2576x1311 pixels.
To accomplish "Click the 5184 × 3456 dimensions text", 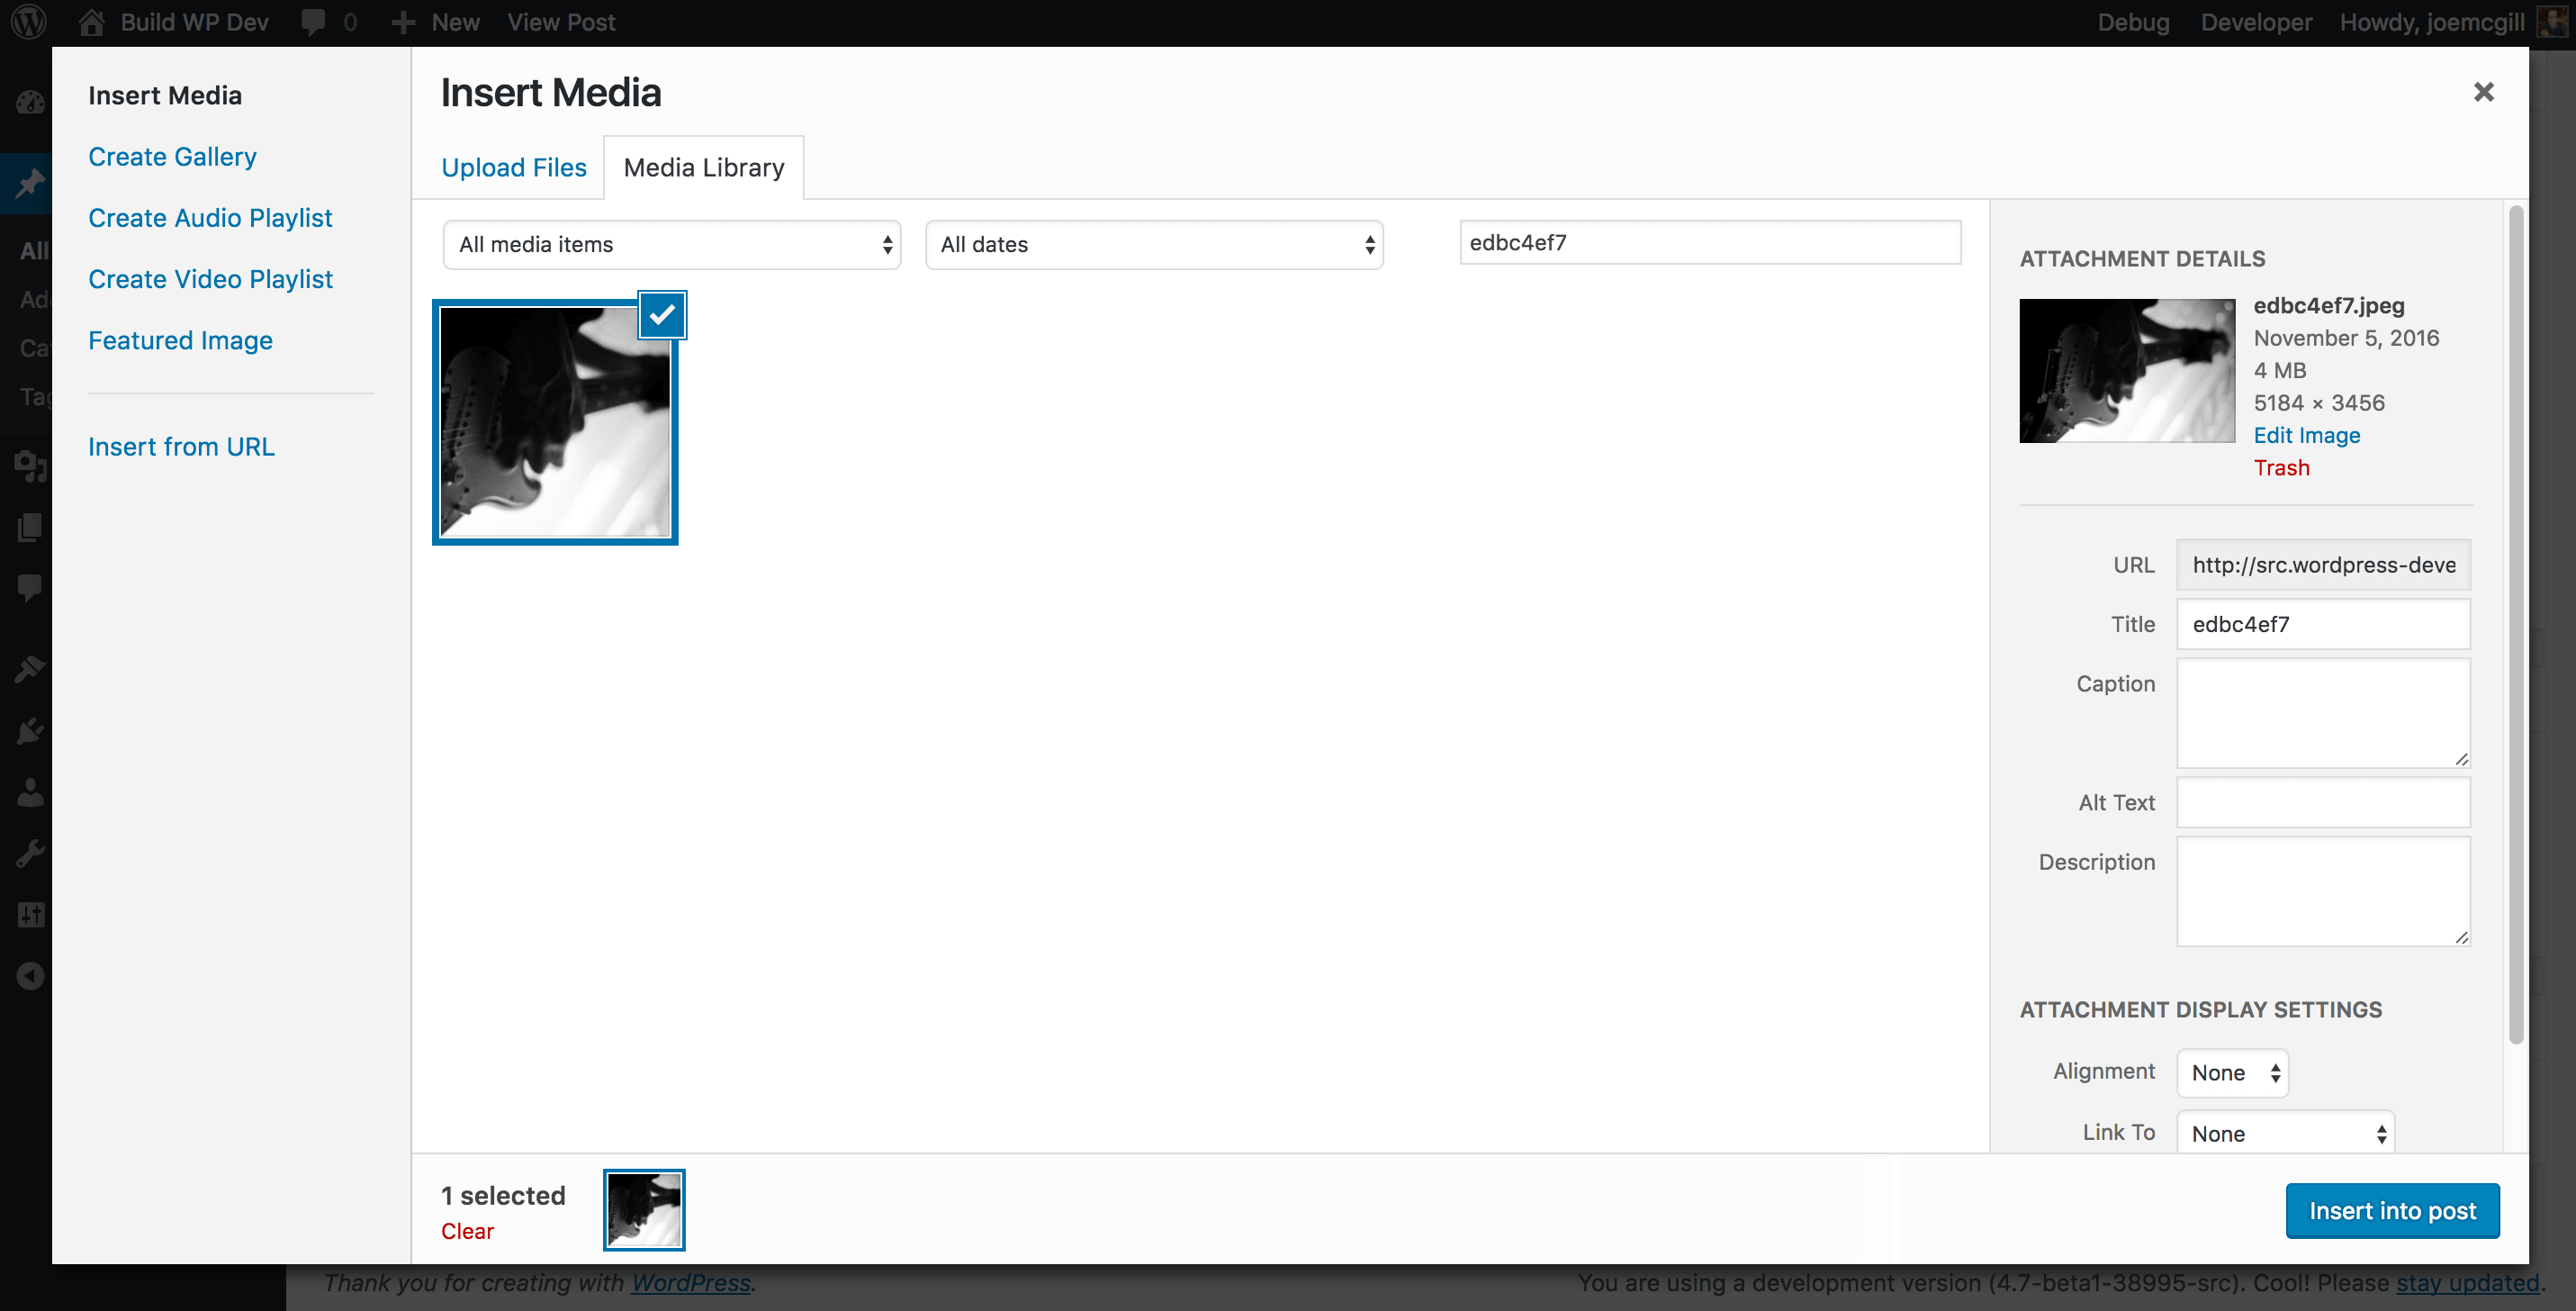I will point(2319,403).
